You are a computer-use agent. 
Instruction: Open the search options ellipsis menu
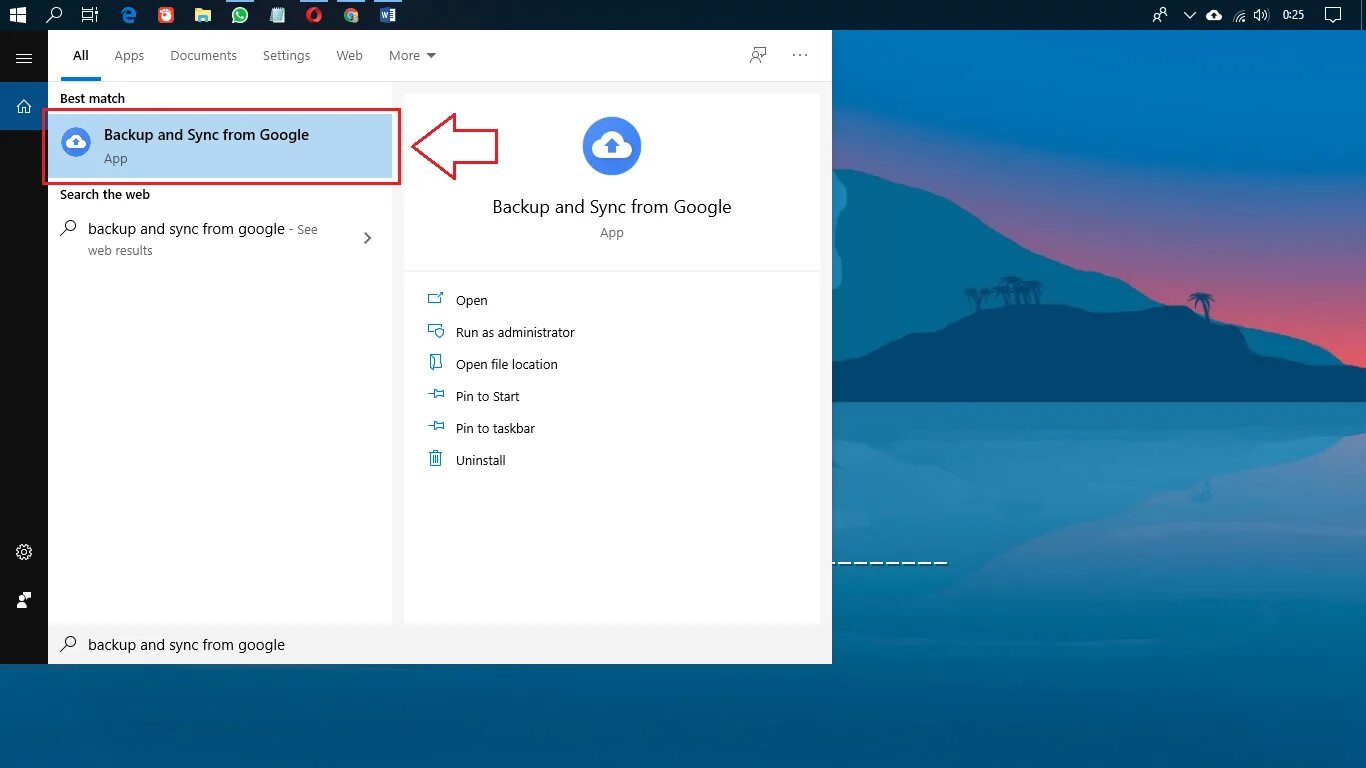coord(800,55)
